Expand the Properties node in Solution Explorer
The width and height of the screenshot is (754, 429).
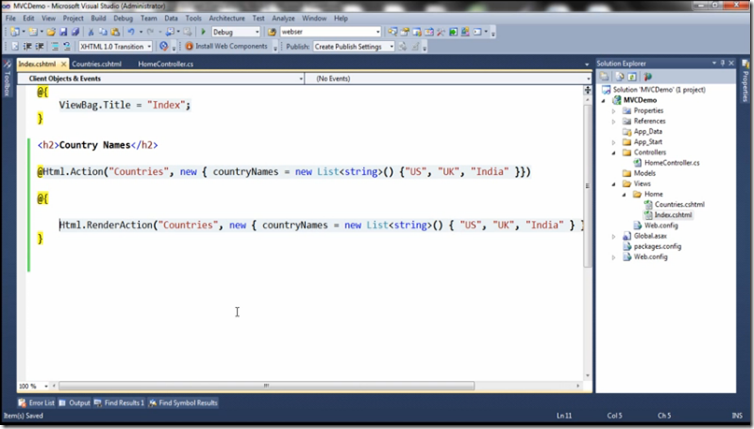point(614,111)
